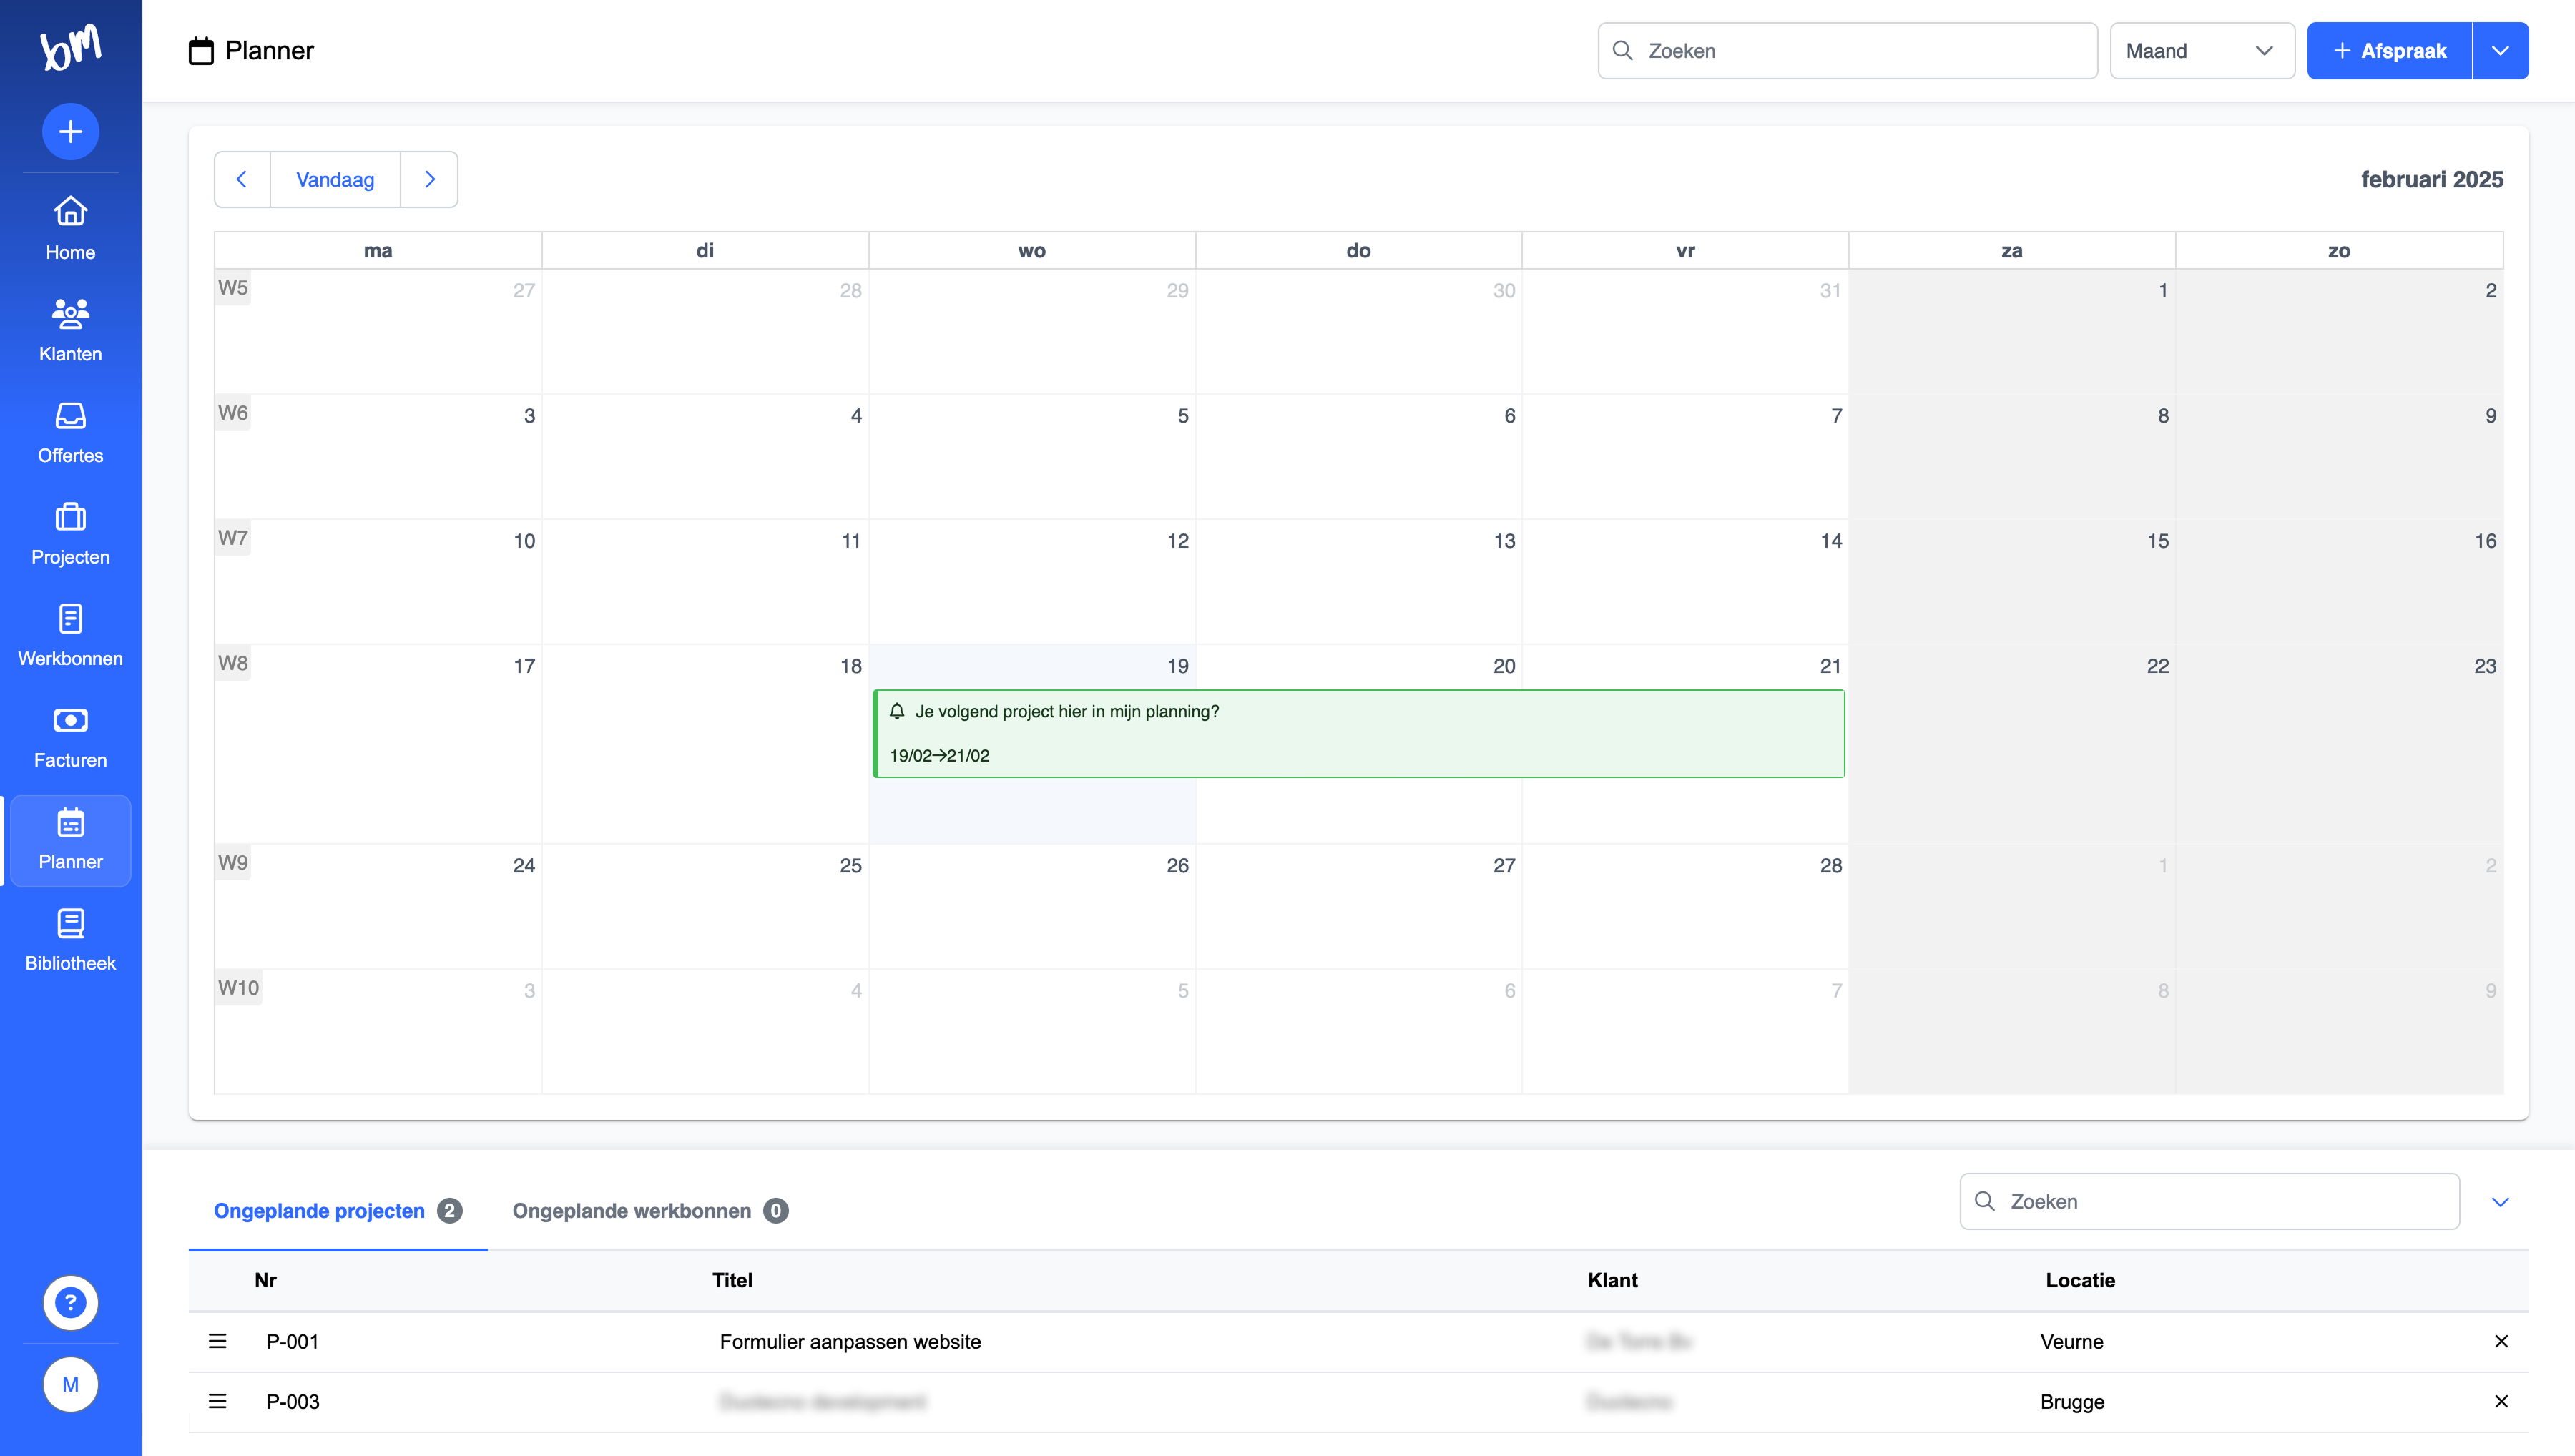Image resolution: width=2575 pixels, height=1456 pixels.
Task: Remove project P-003 from the list
Action: [x=2502, y=1402]
